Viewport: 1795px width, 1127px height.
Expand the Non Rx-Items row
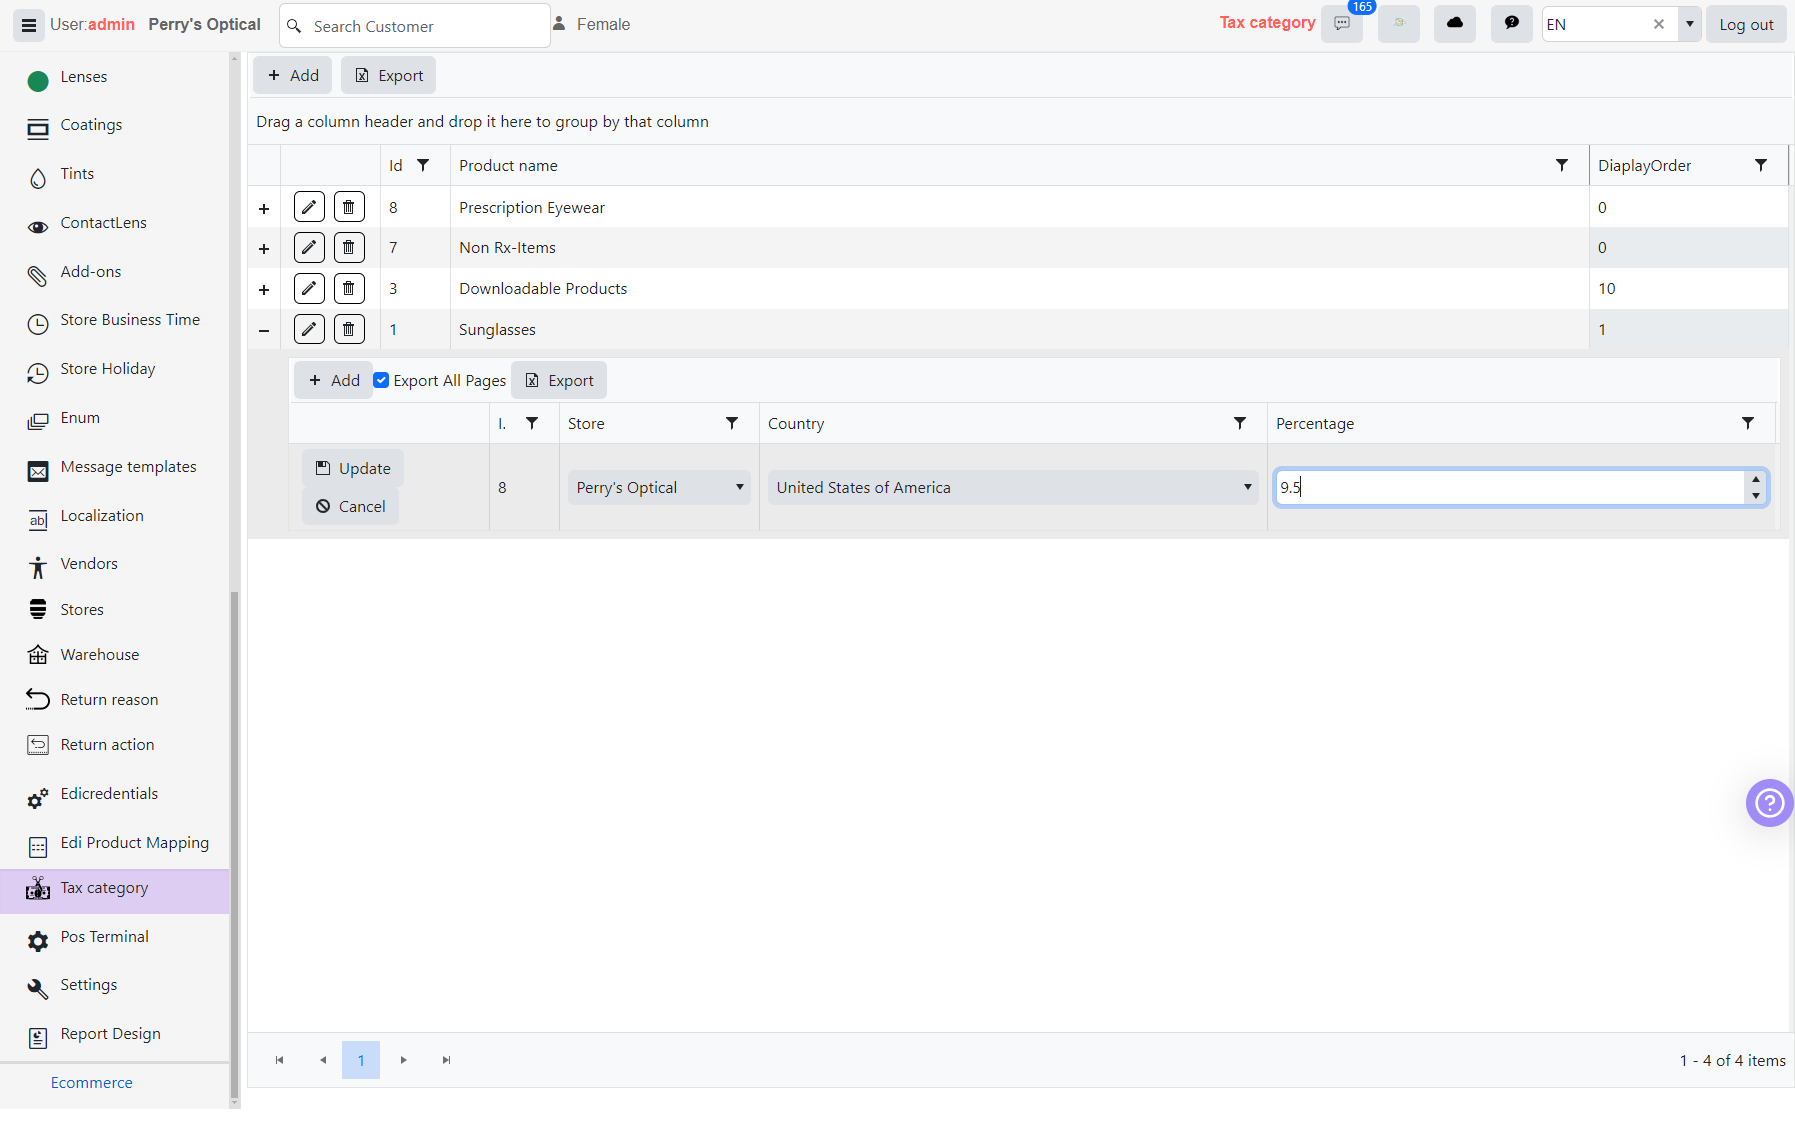[x=264, y=248]
